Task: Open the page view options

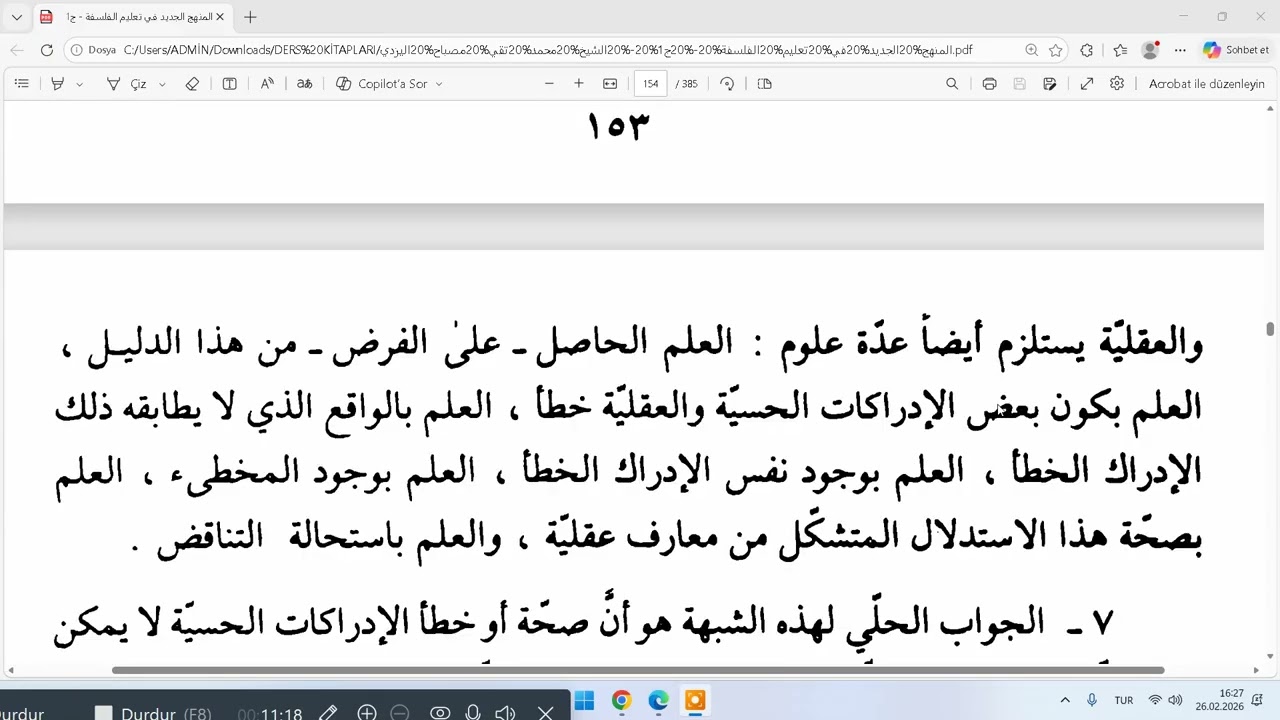Action: click(765, 84)
